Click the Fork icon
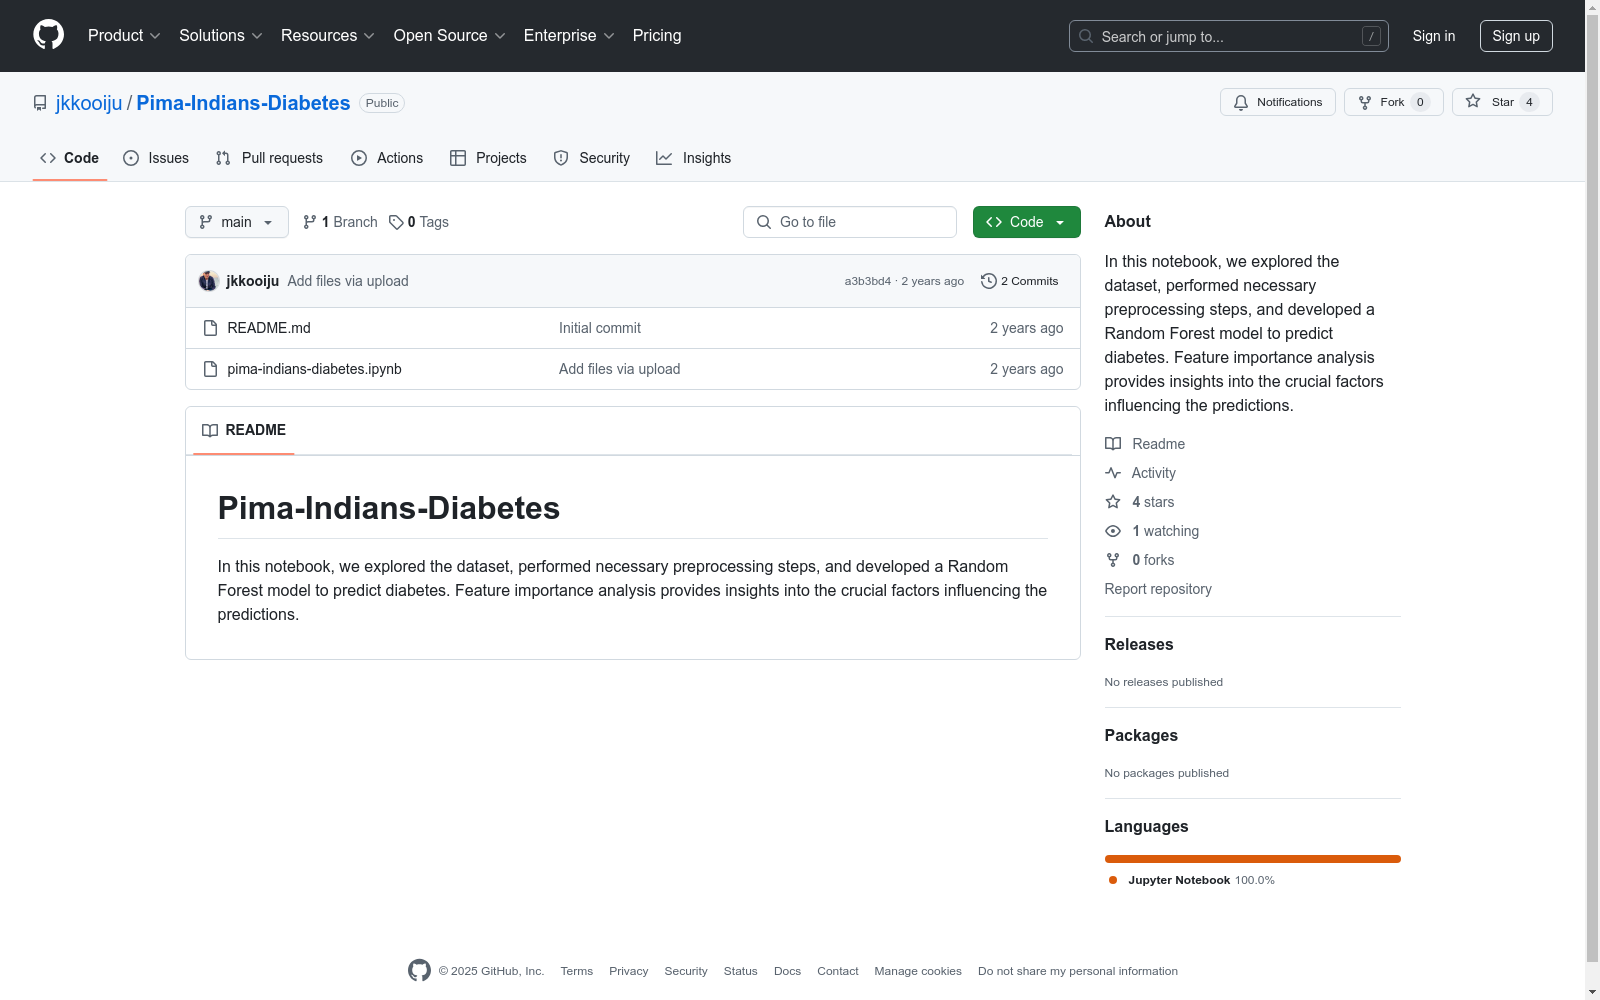Viewport: 1600px width, 1000px height. [1365, 102]
